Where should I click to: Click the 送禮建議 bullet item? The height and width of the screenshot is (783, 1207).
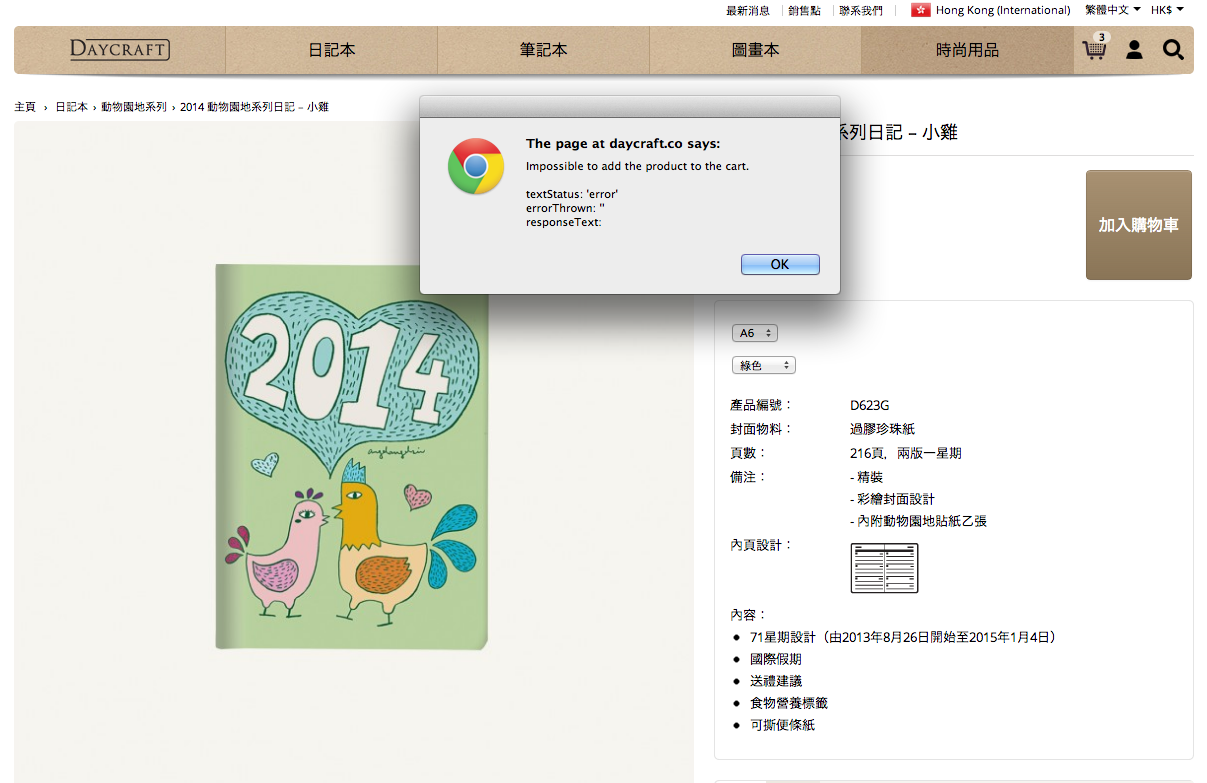pos(776,681)
